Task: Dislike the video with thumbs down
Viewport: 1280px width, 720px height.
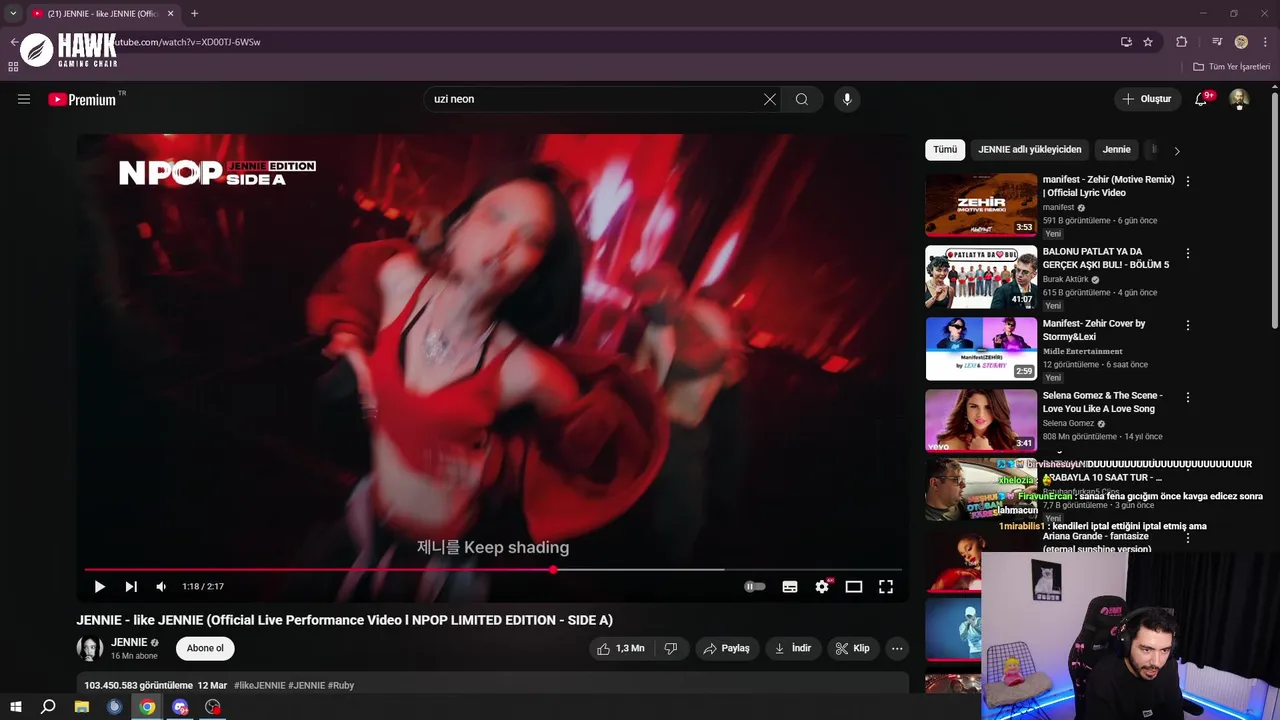Action: [671, 648]
